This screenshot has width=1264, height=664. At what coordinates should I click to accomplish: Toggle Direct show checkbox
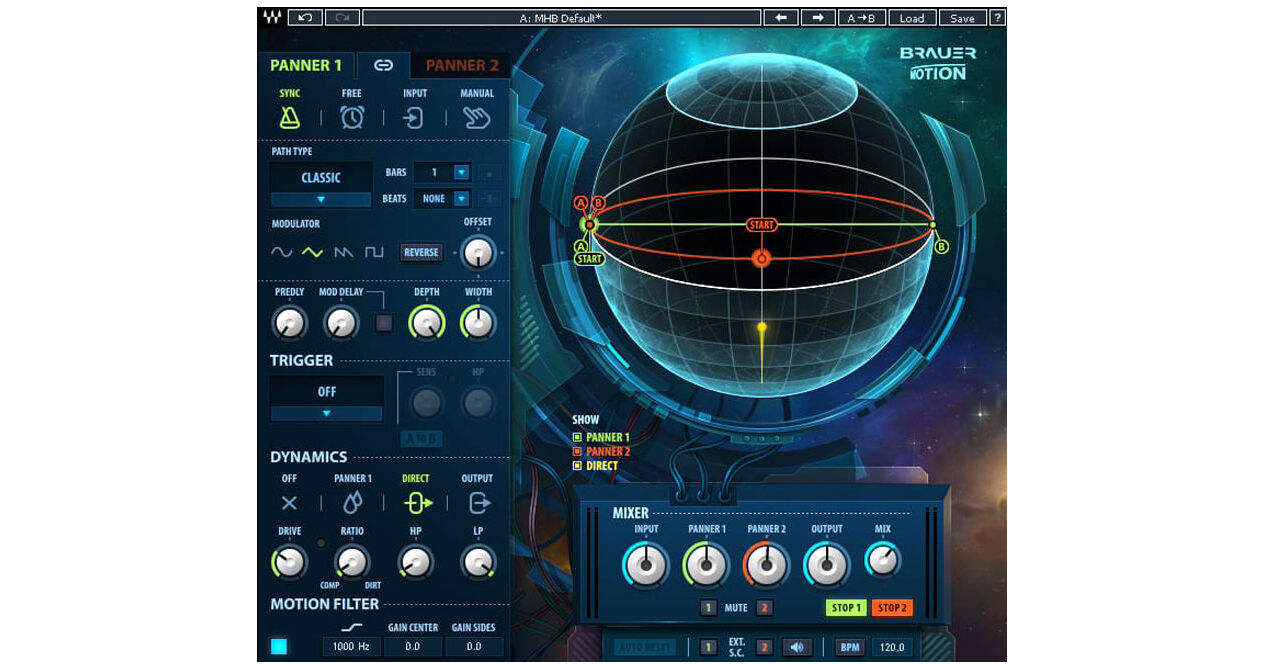(577, 465)
